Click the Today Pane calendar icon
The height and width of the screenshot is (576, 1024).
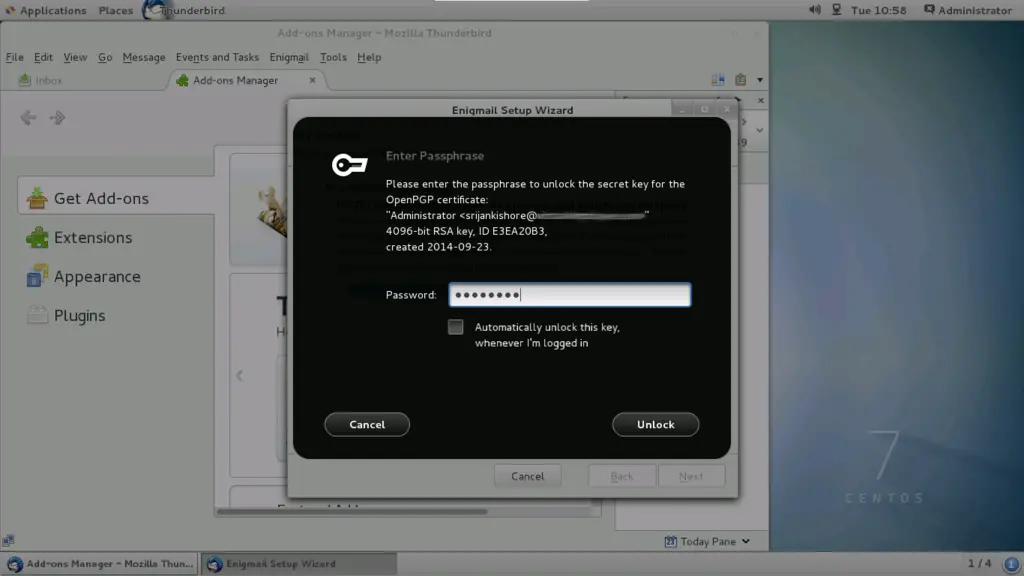(x=670, y=541)
